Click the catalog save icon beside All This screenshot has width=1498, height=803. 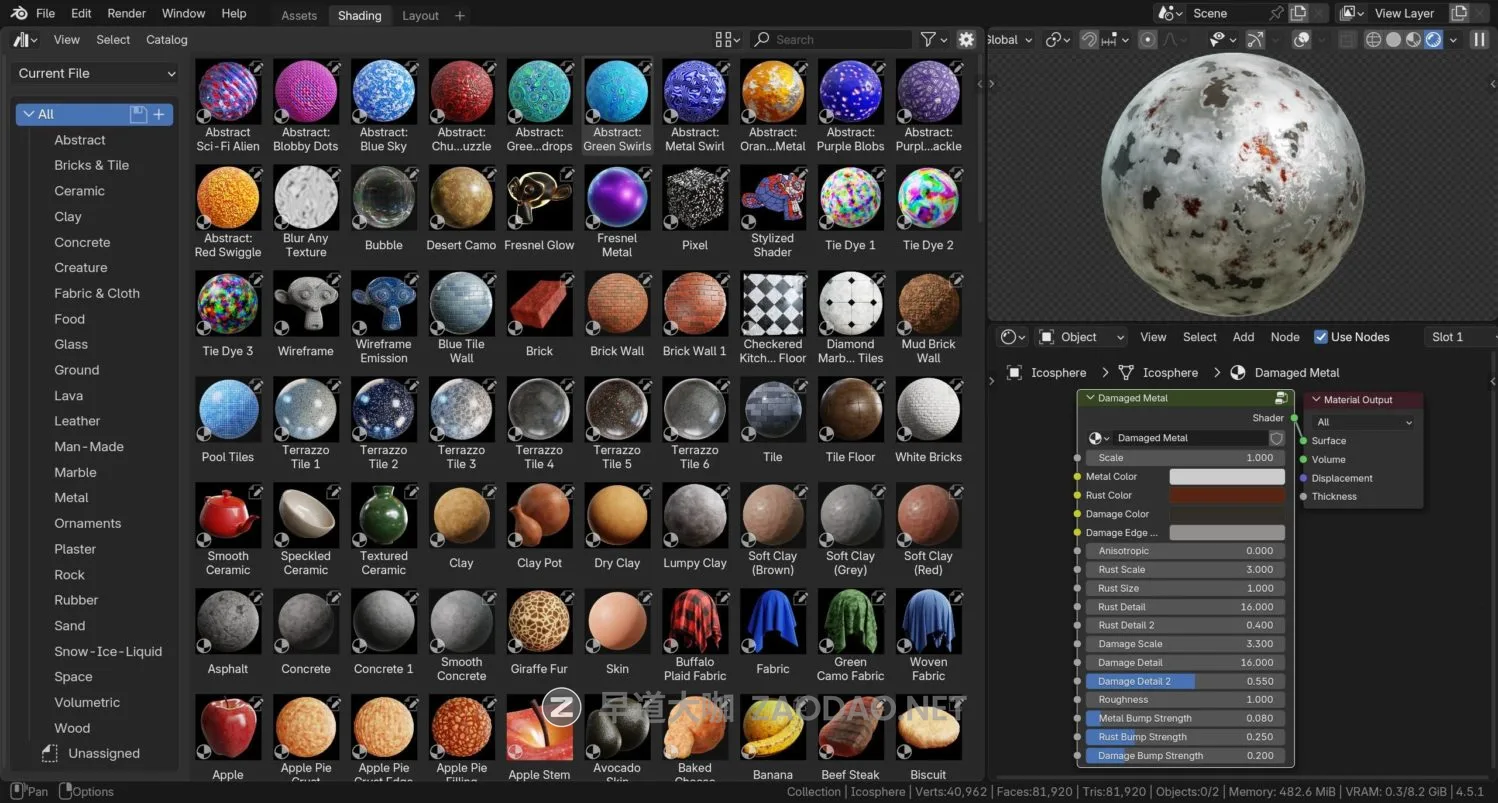pyautogui.click(x=138, y=114)
